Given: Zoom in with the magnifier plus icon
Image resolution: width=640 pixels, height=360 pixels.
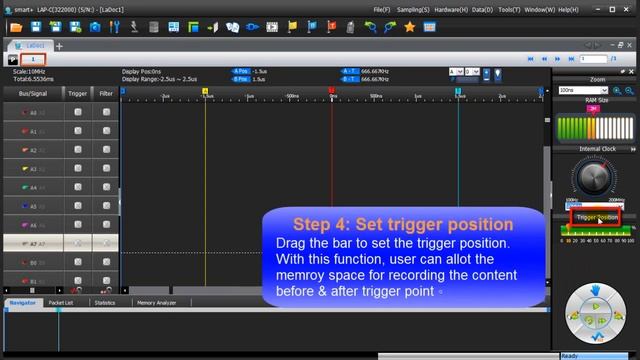Looking at the screenshot, I should (617, 91).
